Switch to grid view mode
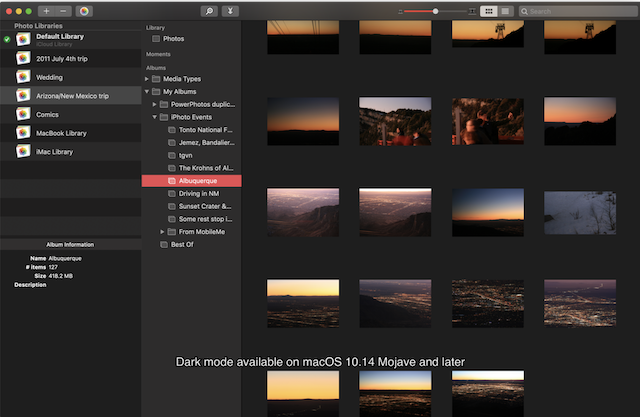The image size is (640, 417). pos(489,11)
